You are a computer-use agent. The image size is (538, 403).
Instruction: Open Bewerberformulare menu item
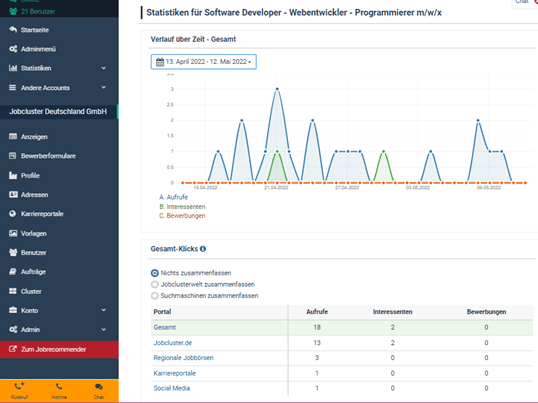[x=48, y=156]
